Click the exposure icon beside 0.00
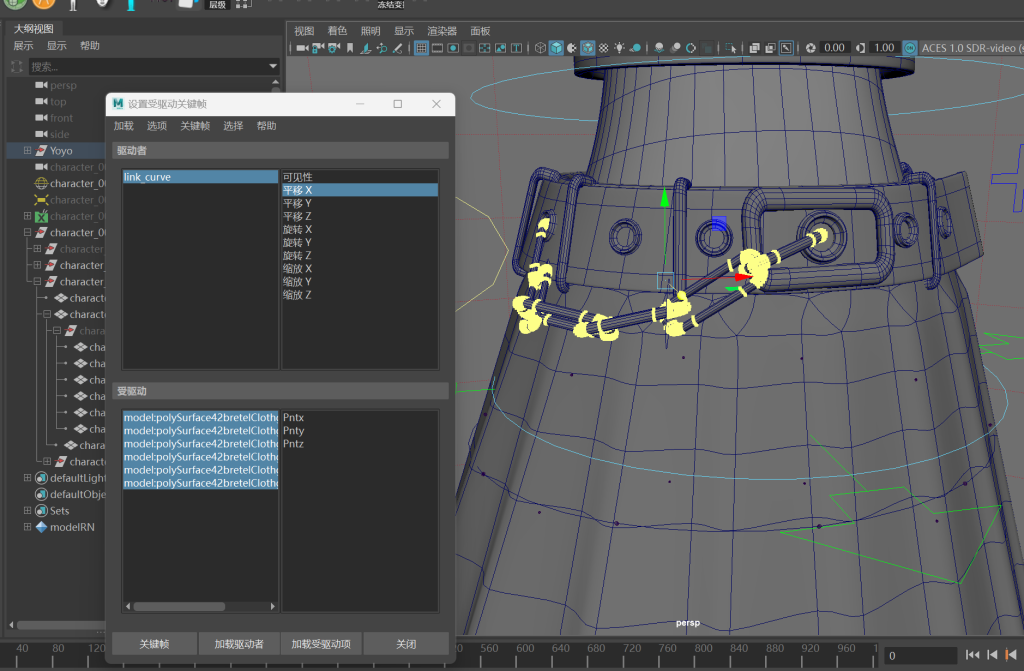Viewport: 1024px width, 671px height. pos(810,48)
